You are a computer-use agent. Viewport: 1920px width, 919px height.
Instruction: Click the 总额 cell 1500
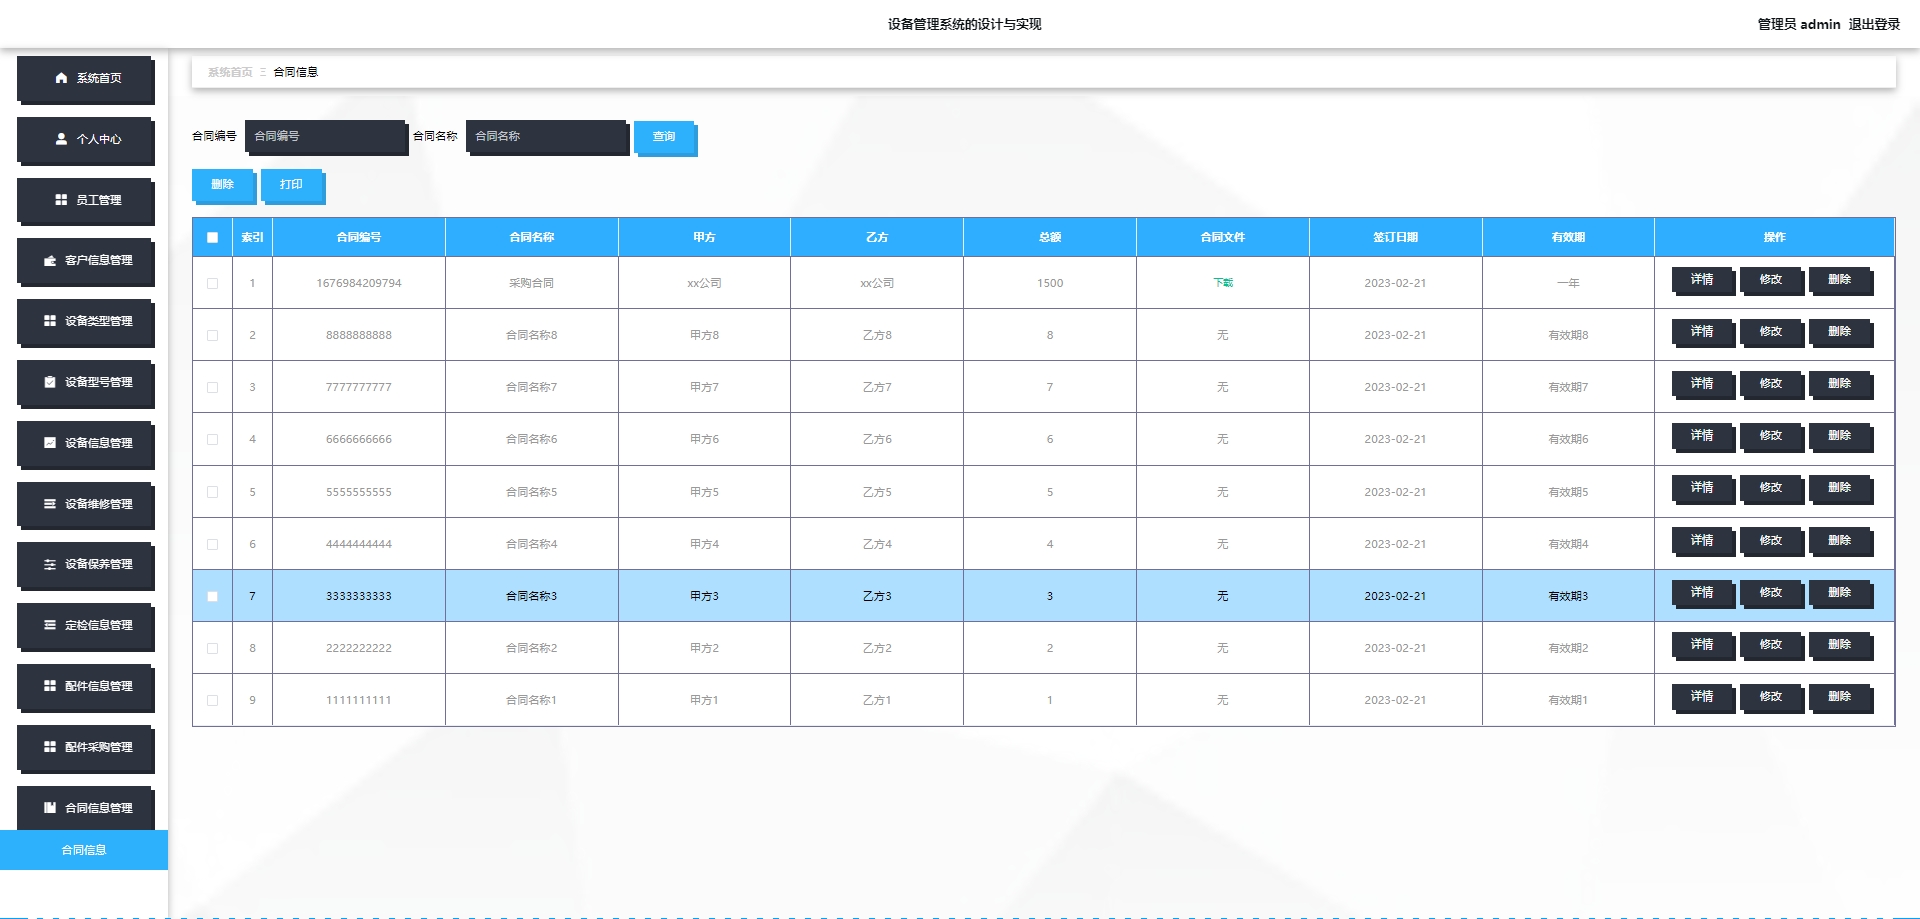point(1050,283)
